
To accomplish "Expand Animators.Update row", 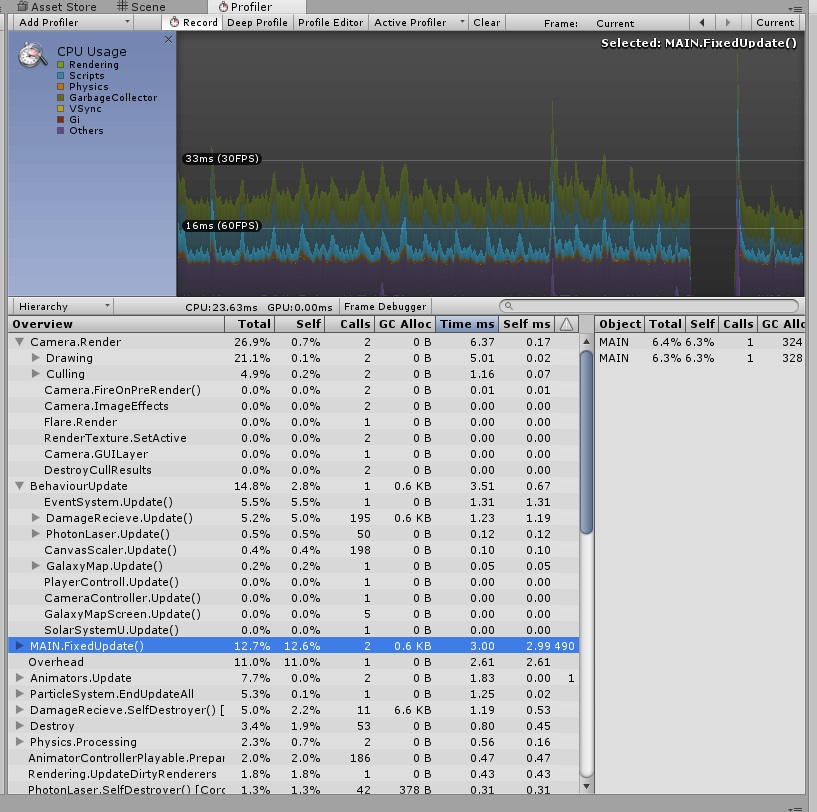I will pos(20,678).
